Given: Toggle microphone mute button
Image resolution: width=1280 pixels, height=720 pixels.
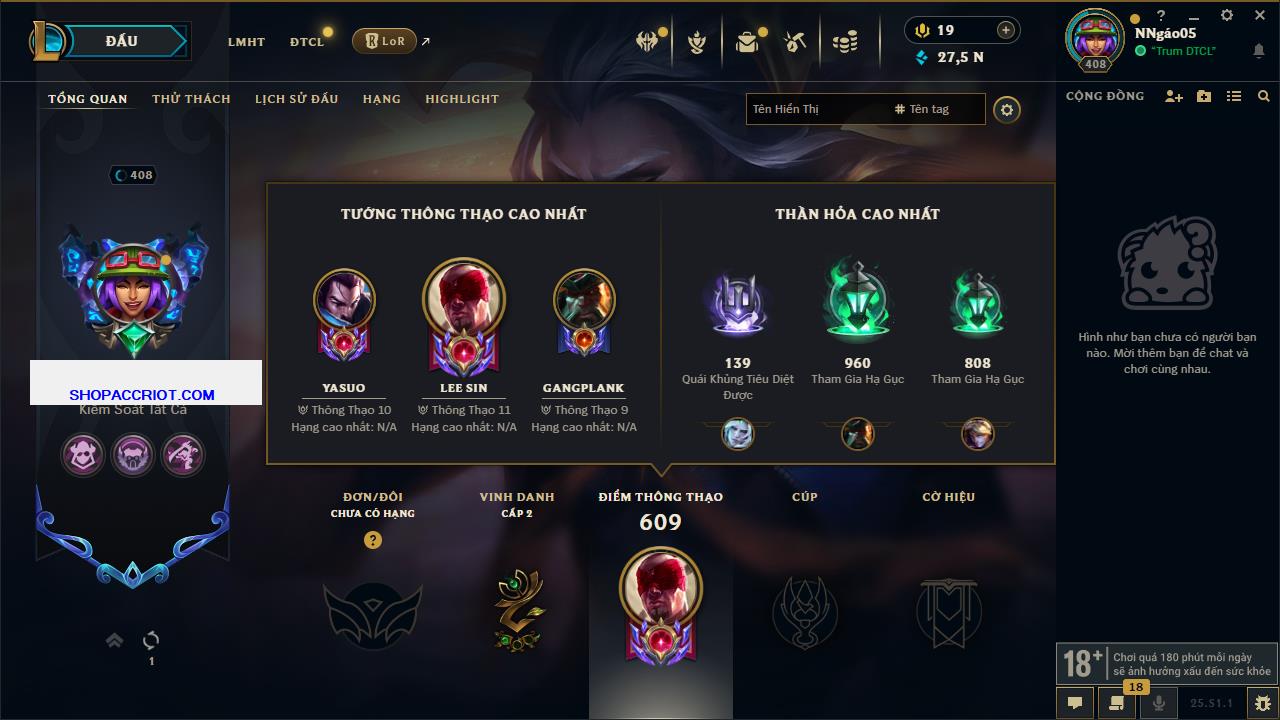Looking at the screenshot, I should tap(1160, 703).
